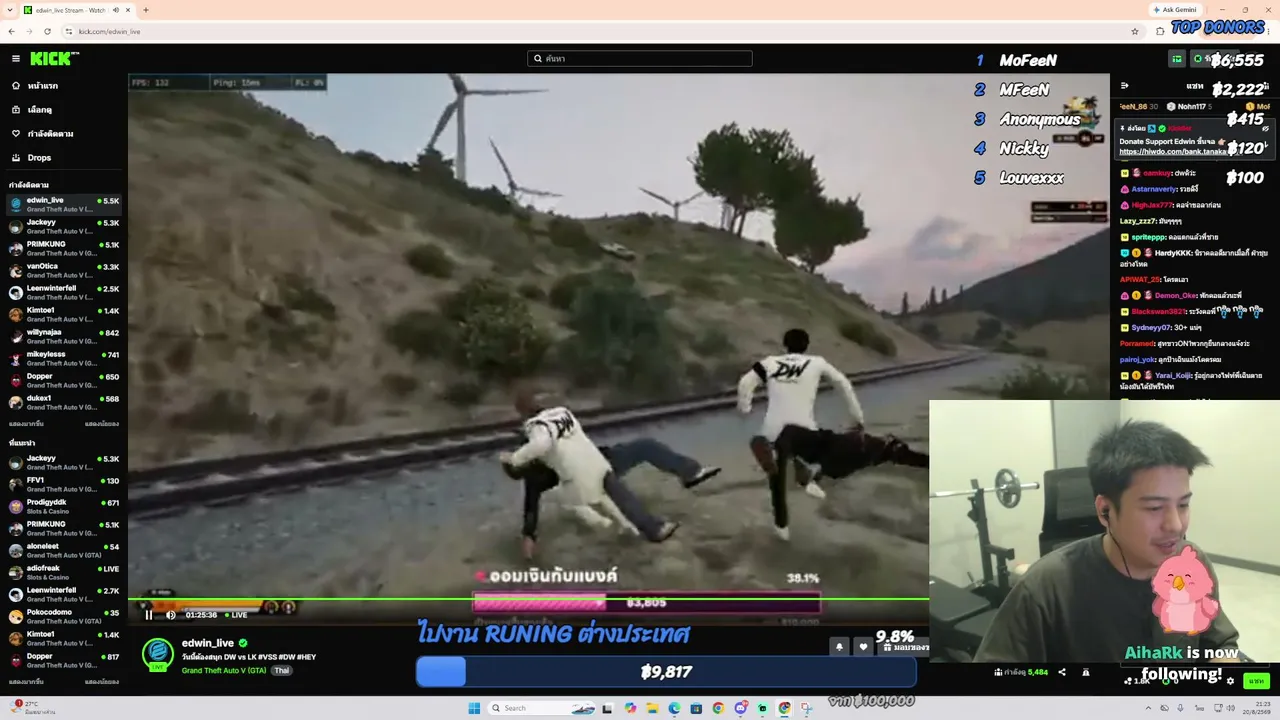Open FFV1 channel in the recommended list
Viewport: 1280px width, 720px height.
click(x=64, y=484)
